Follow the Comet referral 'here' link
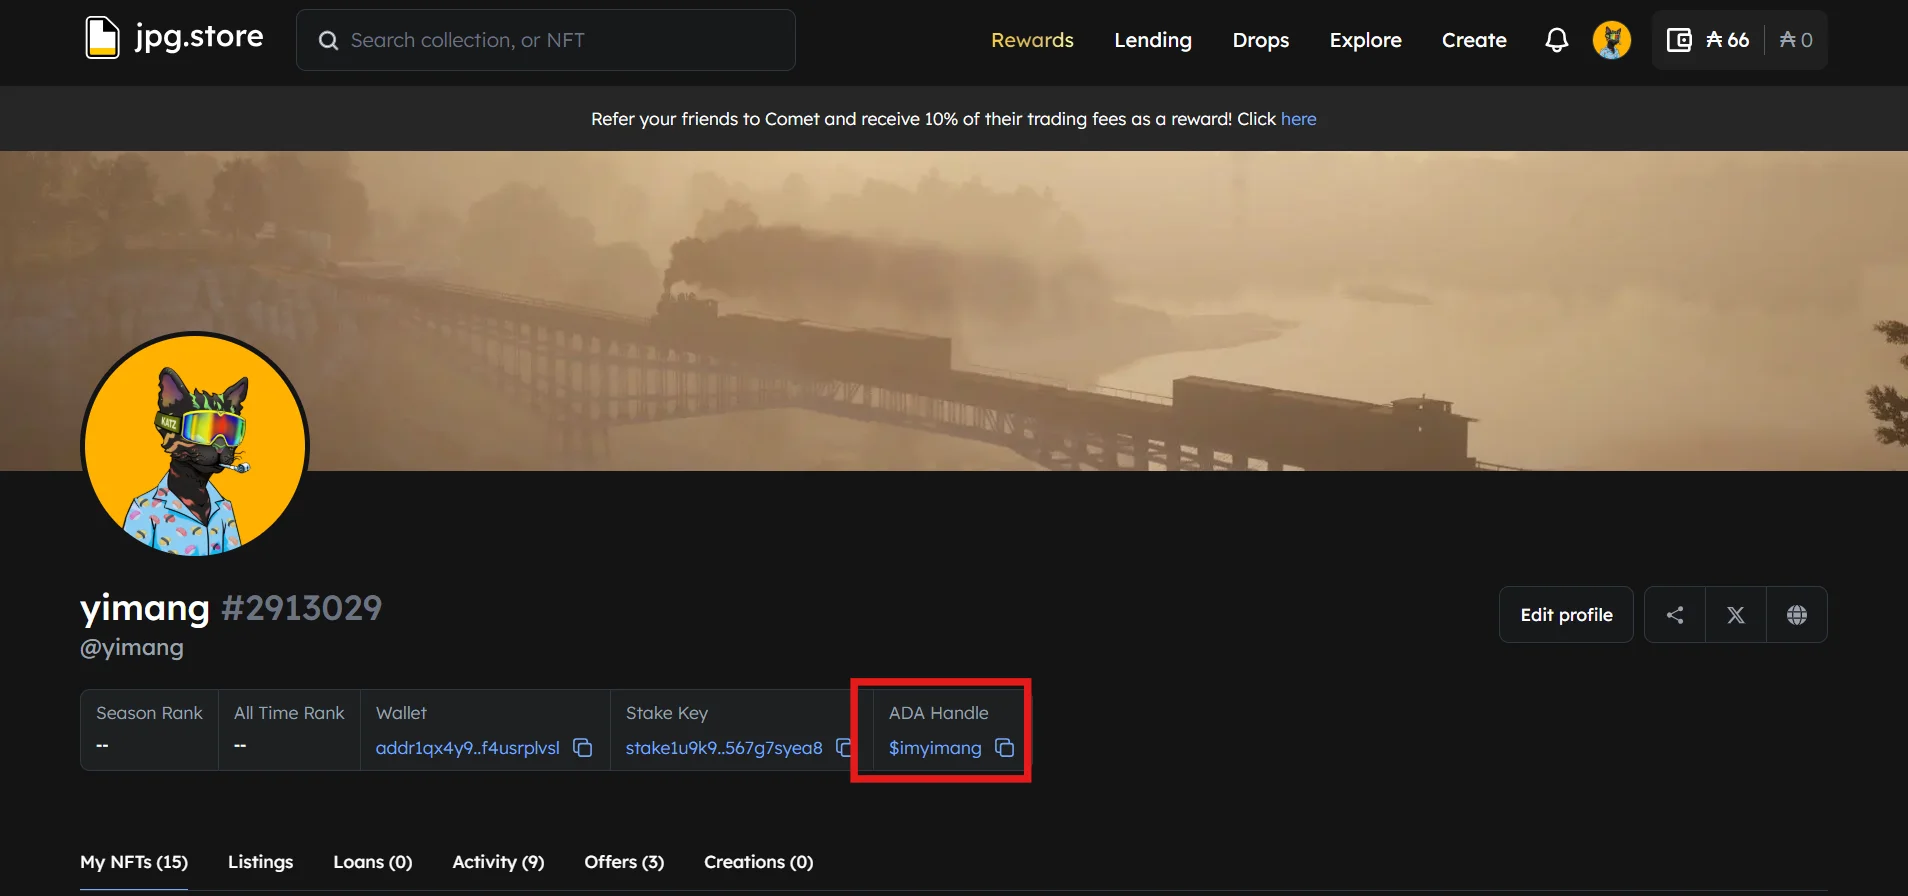The width and height of the screenshot is (1908, 896). (x=1298, y=119)
